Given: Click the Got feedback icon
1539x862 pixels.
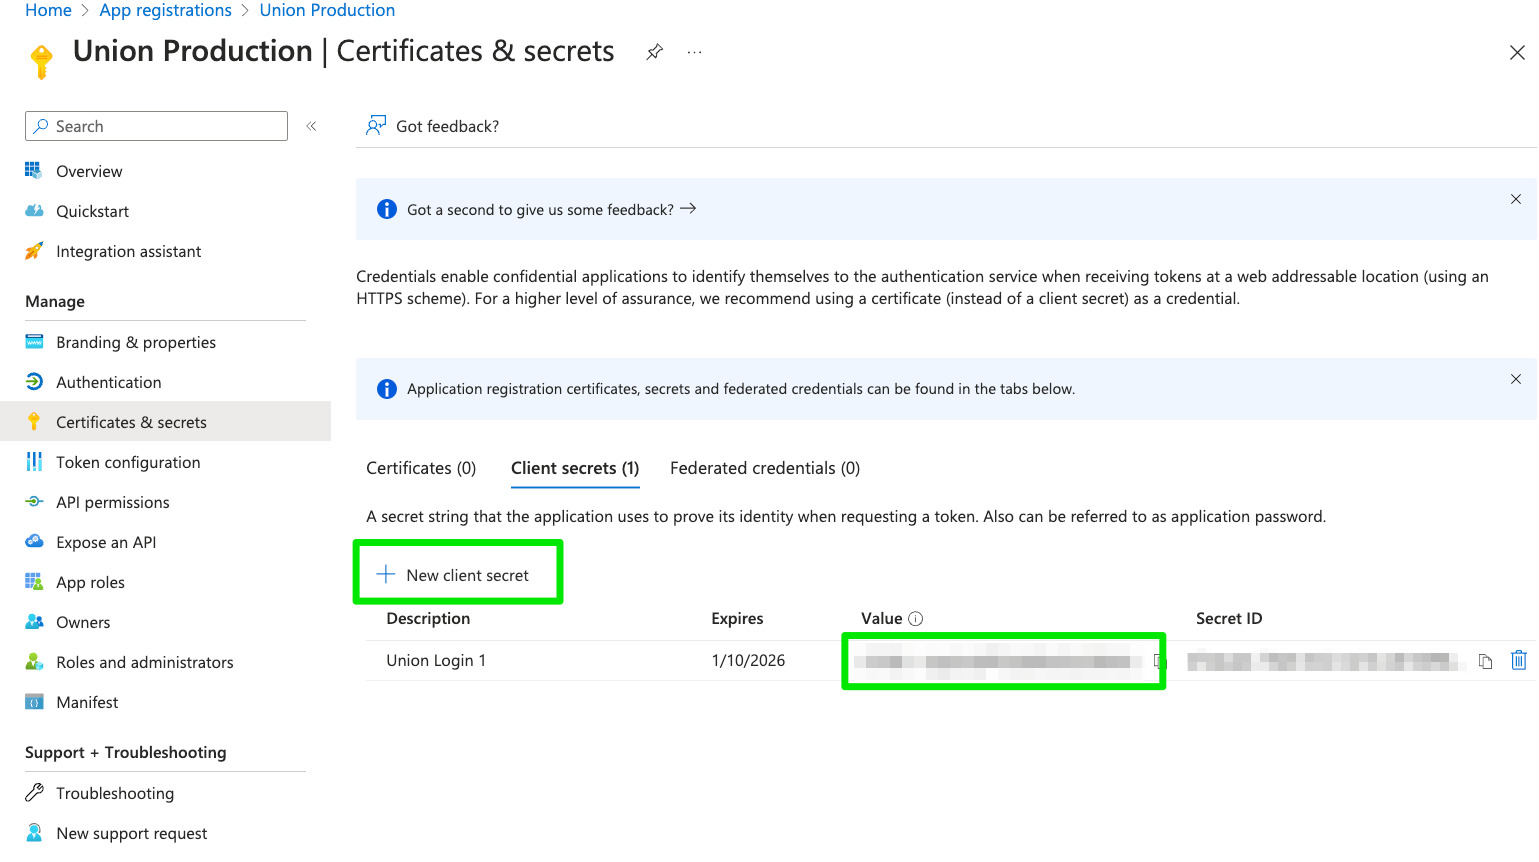Looking at the screenshot, I should tap(376, 126).
